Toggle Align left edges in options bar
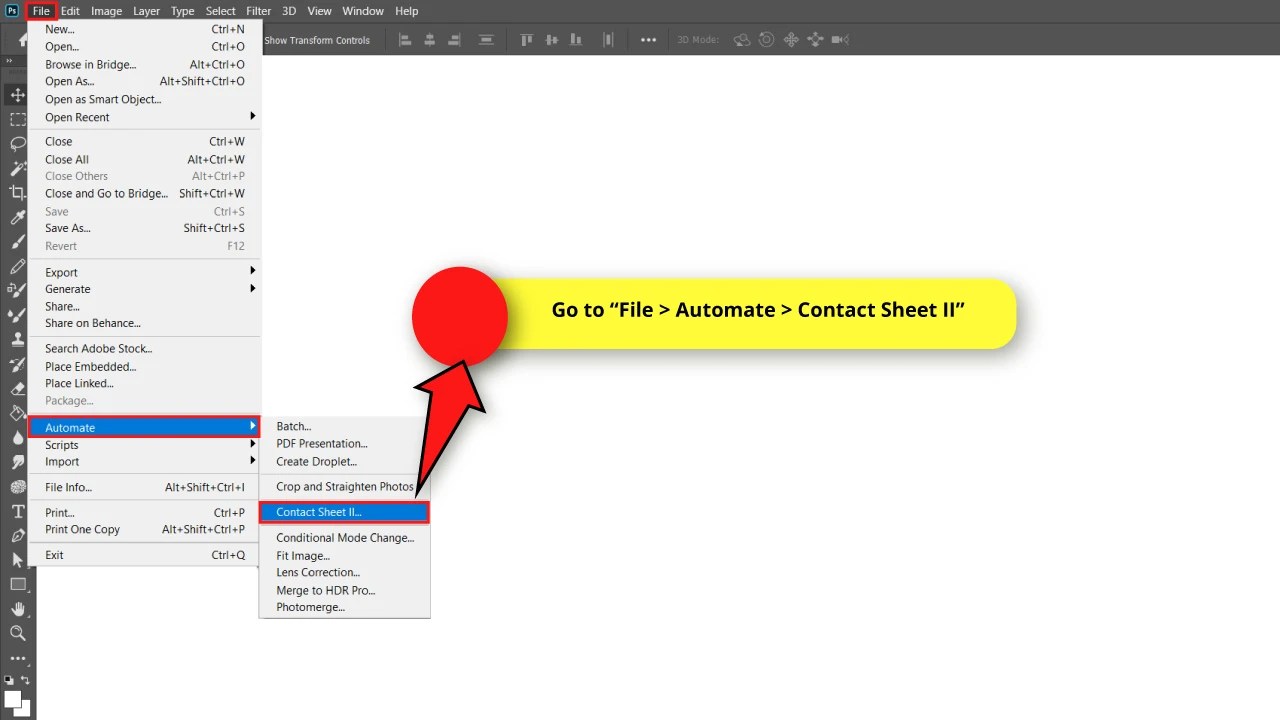This screenshot has width=1280, height=720. coord(405,39)
